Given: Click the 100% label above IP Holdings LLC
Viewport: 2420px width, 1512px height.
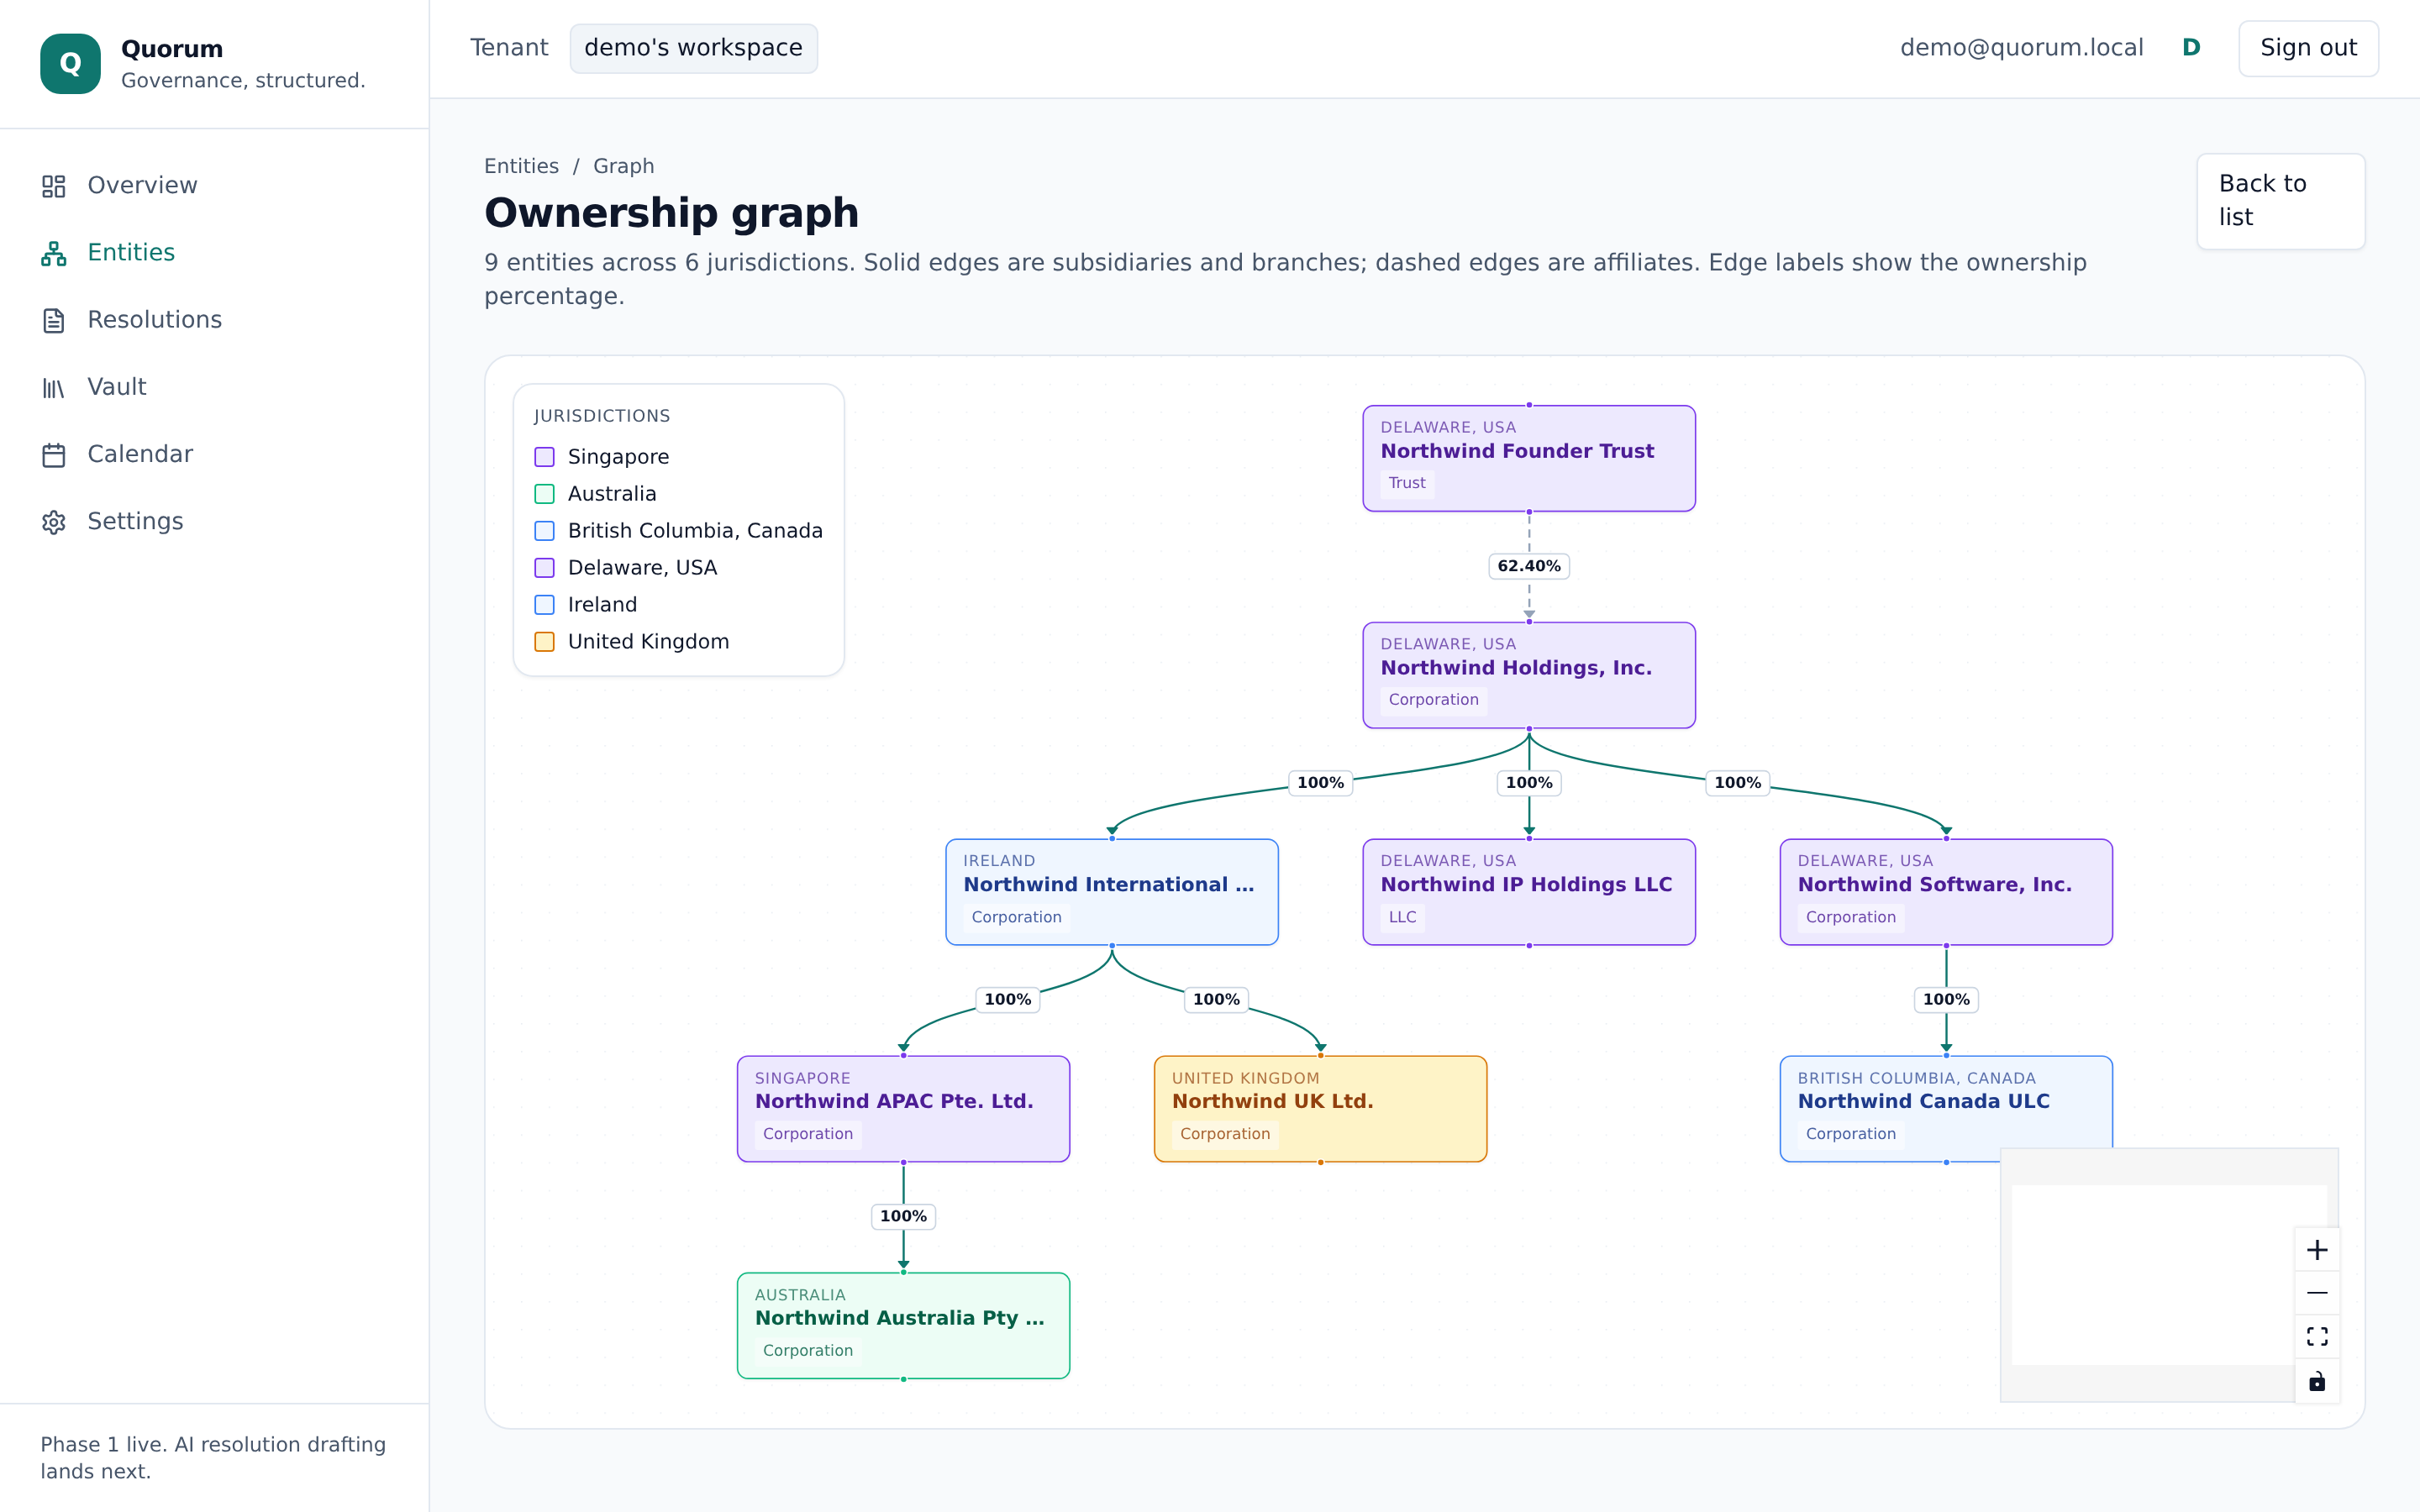Looking at the screenshot, I should [x=1528, y=783].
